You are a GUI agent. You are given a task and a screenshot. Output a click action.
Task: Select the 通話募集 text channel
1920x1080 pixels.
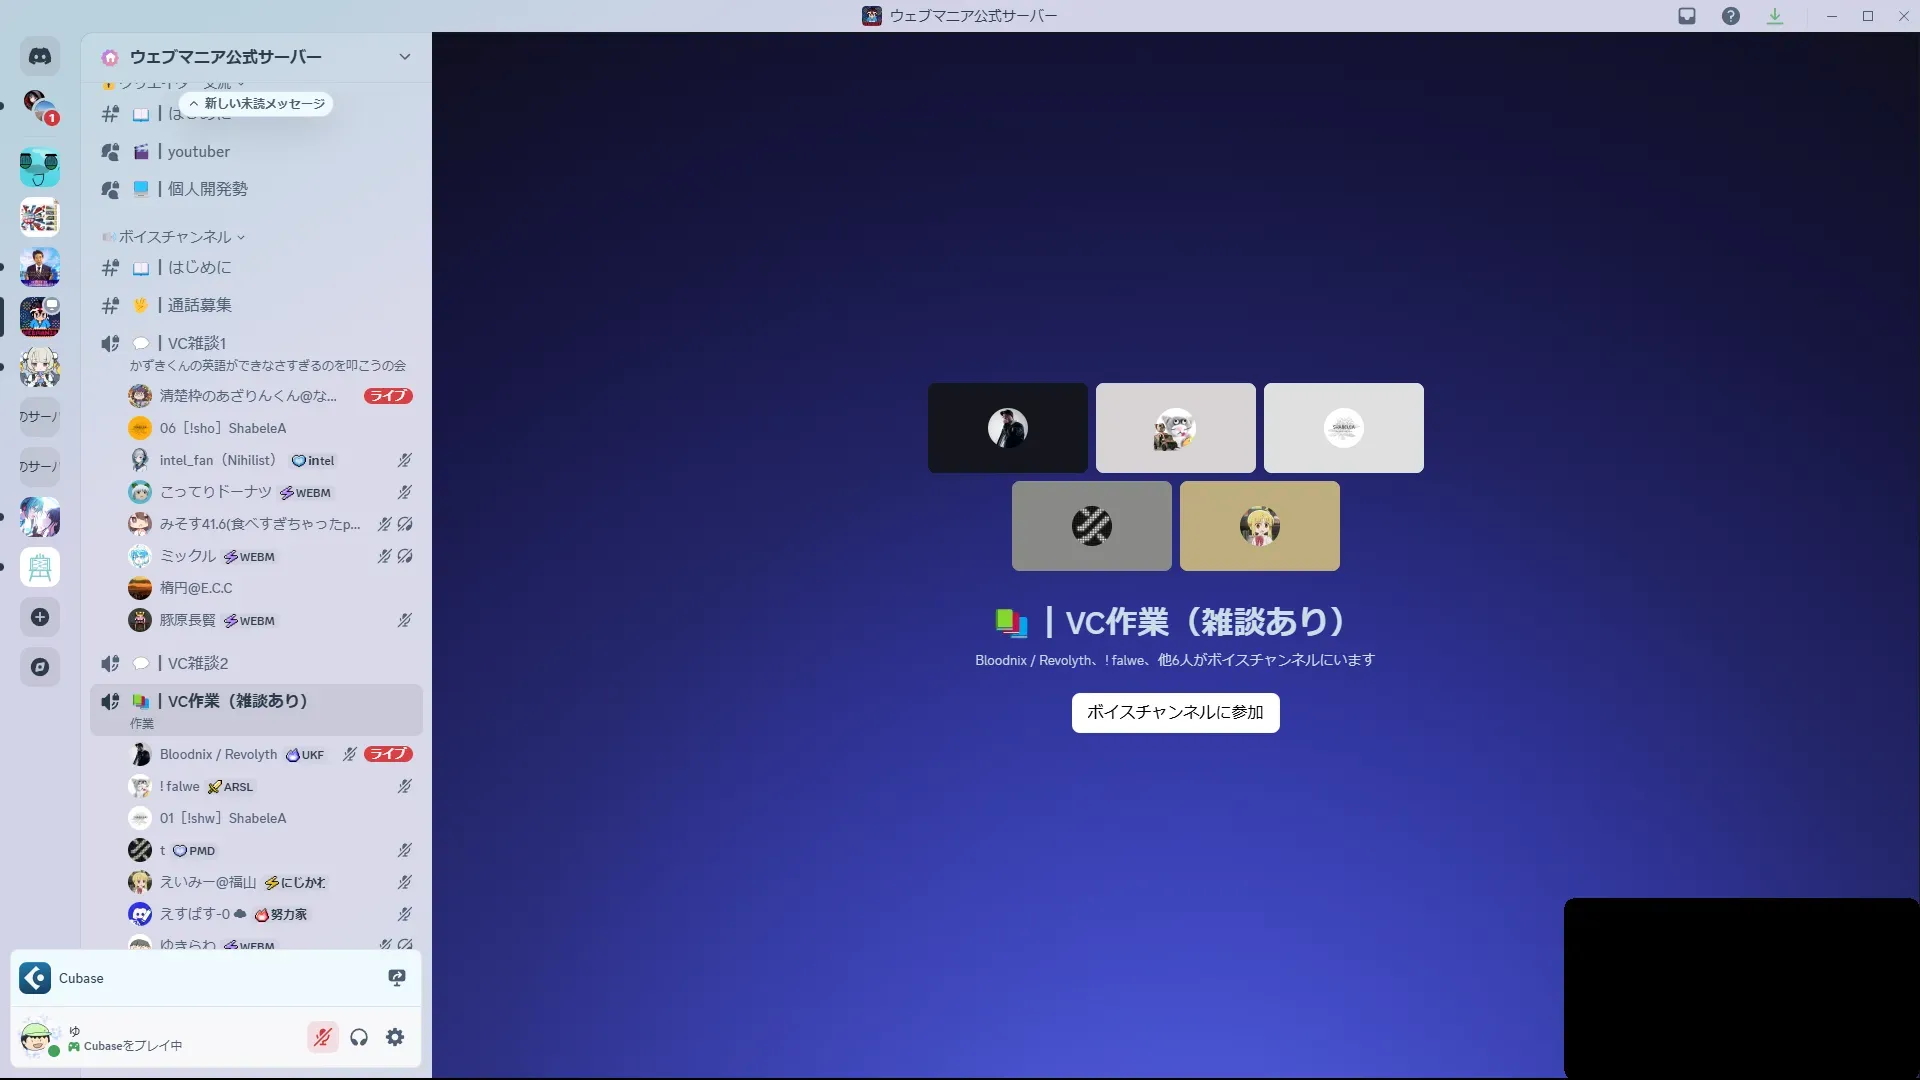(200, 305)
